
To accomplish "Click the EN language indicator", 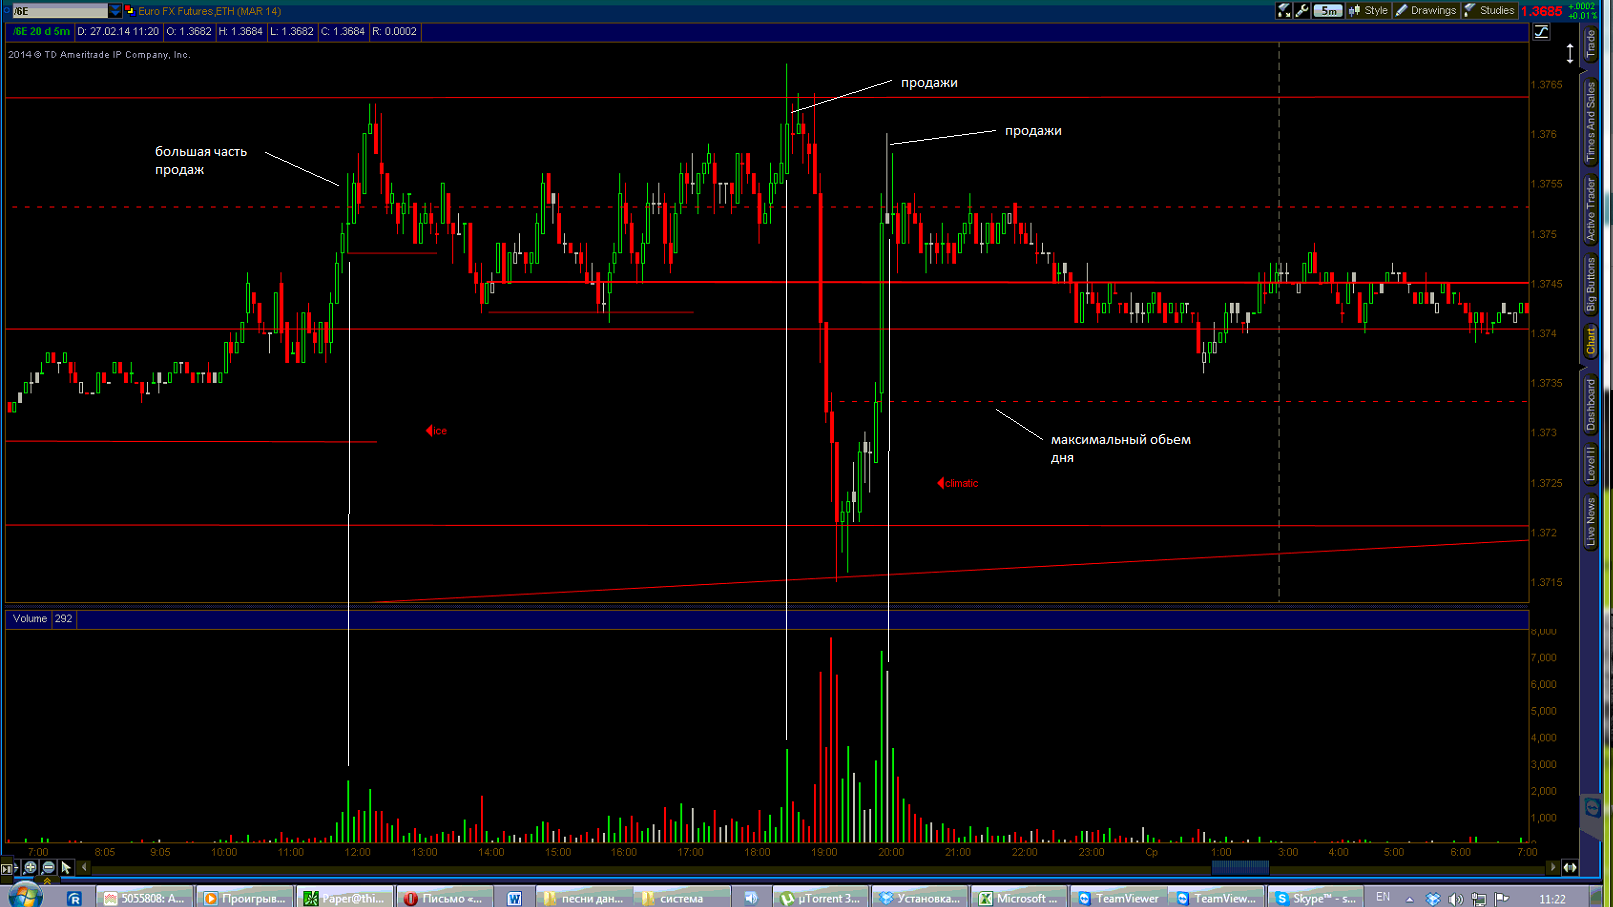I will coord(1383,897).
